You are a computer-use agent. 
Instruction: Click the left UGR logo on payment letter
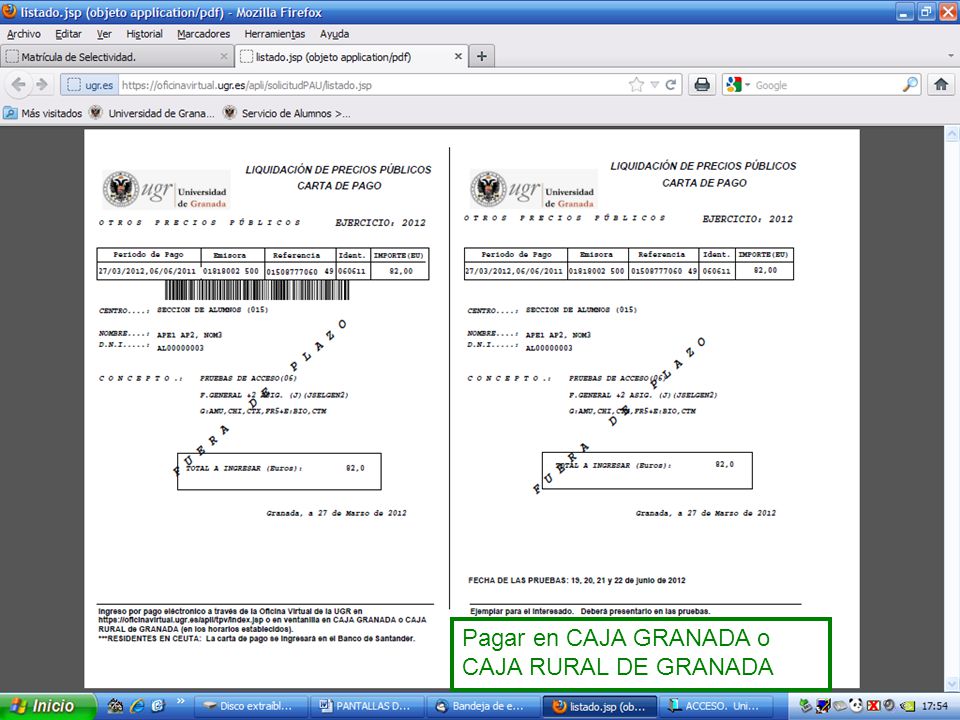point(165,189)
